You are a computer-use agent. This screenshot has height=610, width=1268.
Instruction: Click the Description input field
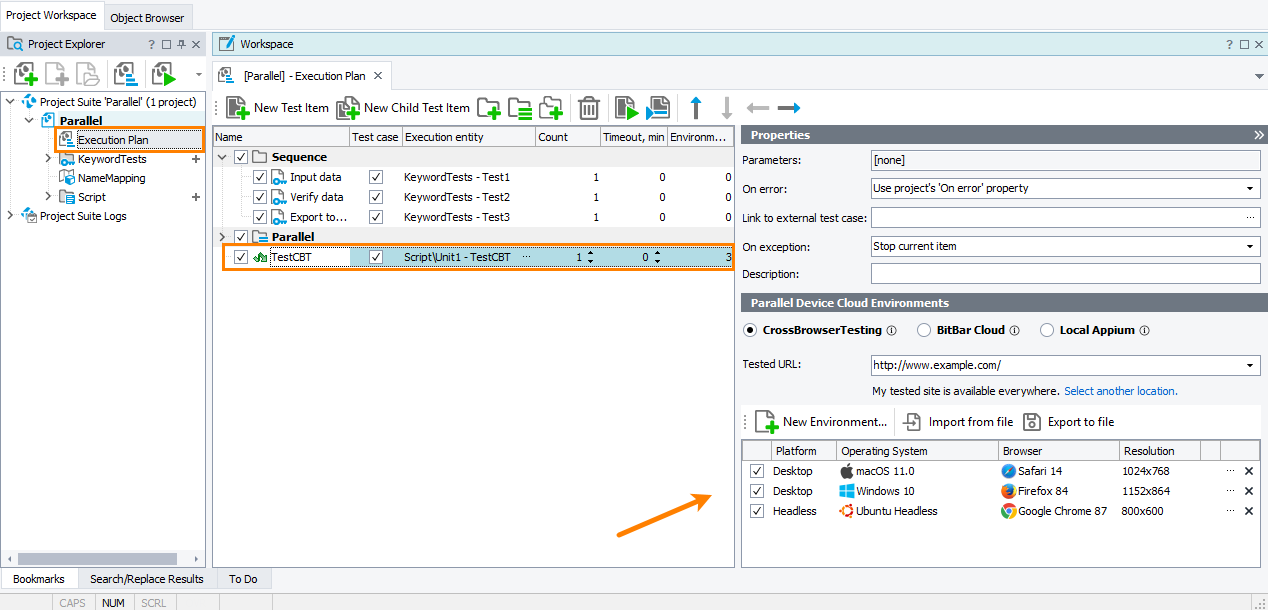click(x=1065, y=274)
